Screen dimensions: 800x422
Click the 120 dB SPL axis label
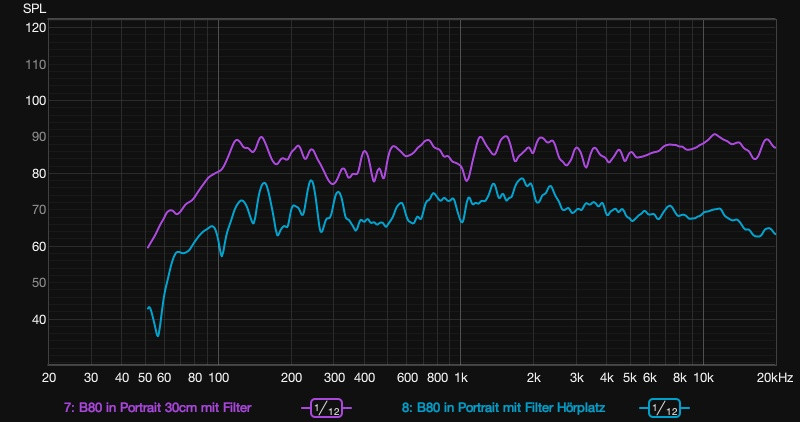pyautogui.click(x=36, y=28)
